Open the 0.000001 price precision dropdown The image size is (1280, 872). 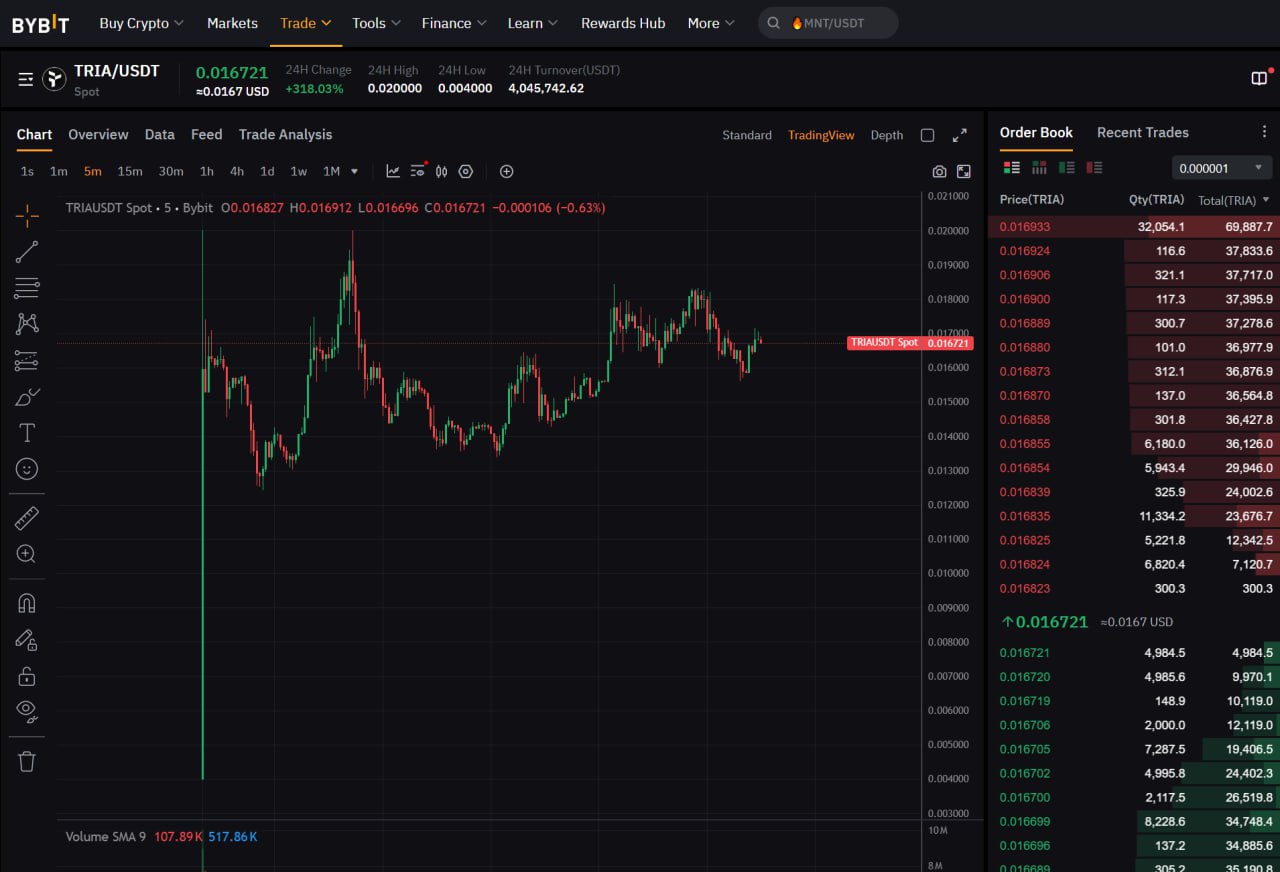pos(1221,168)
